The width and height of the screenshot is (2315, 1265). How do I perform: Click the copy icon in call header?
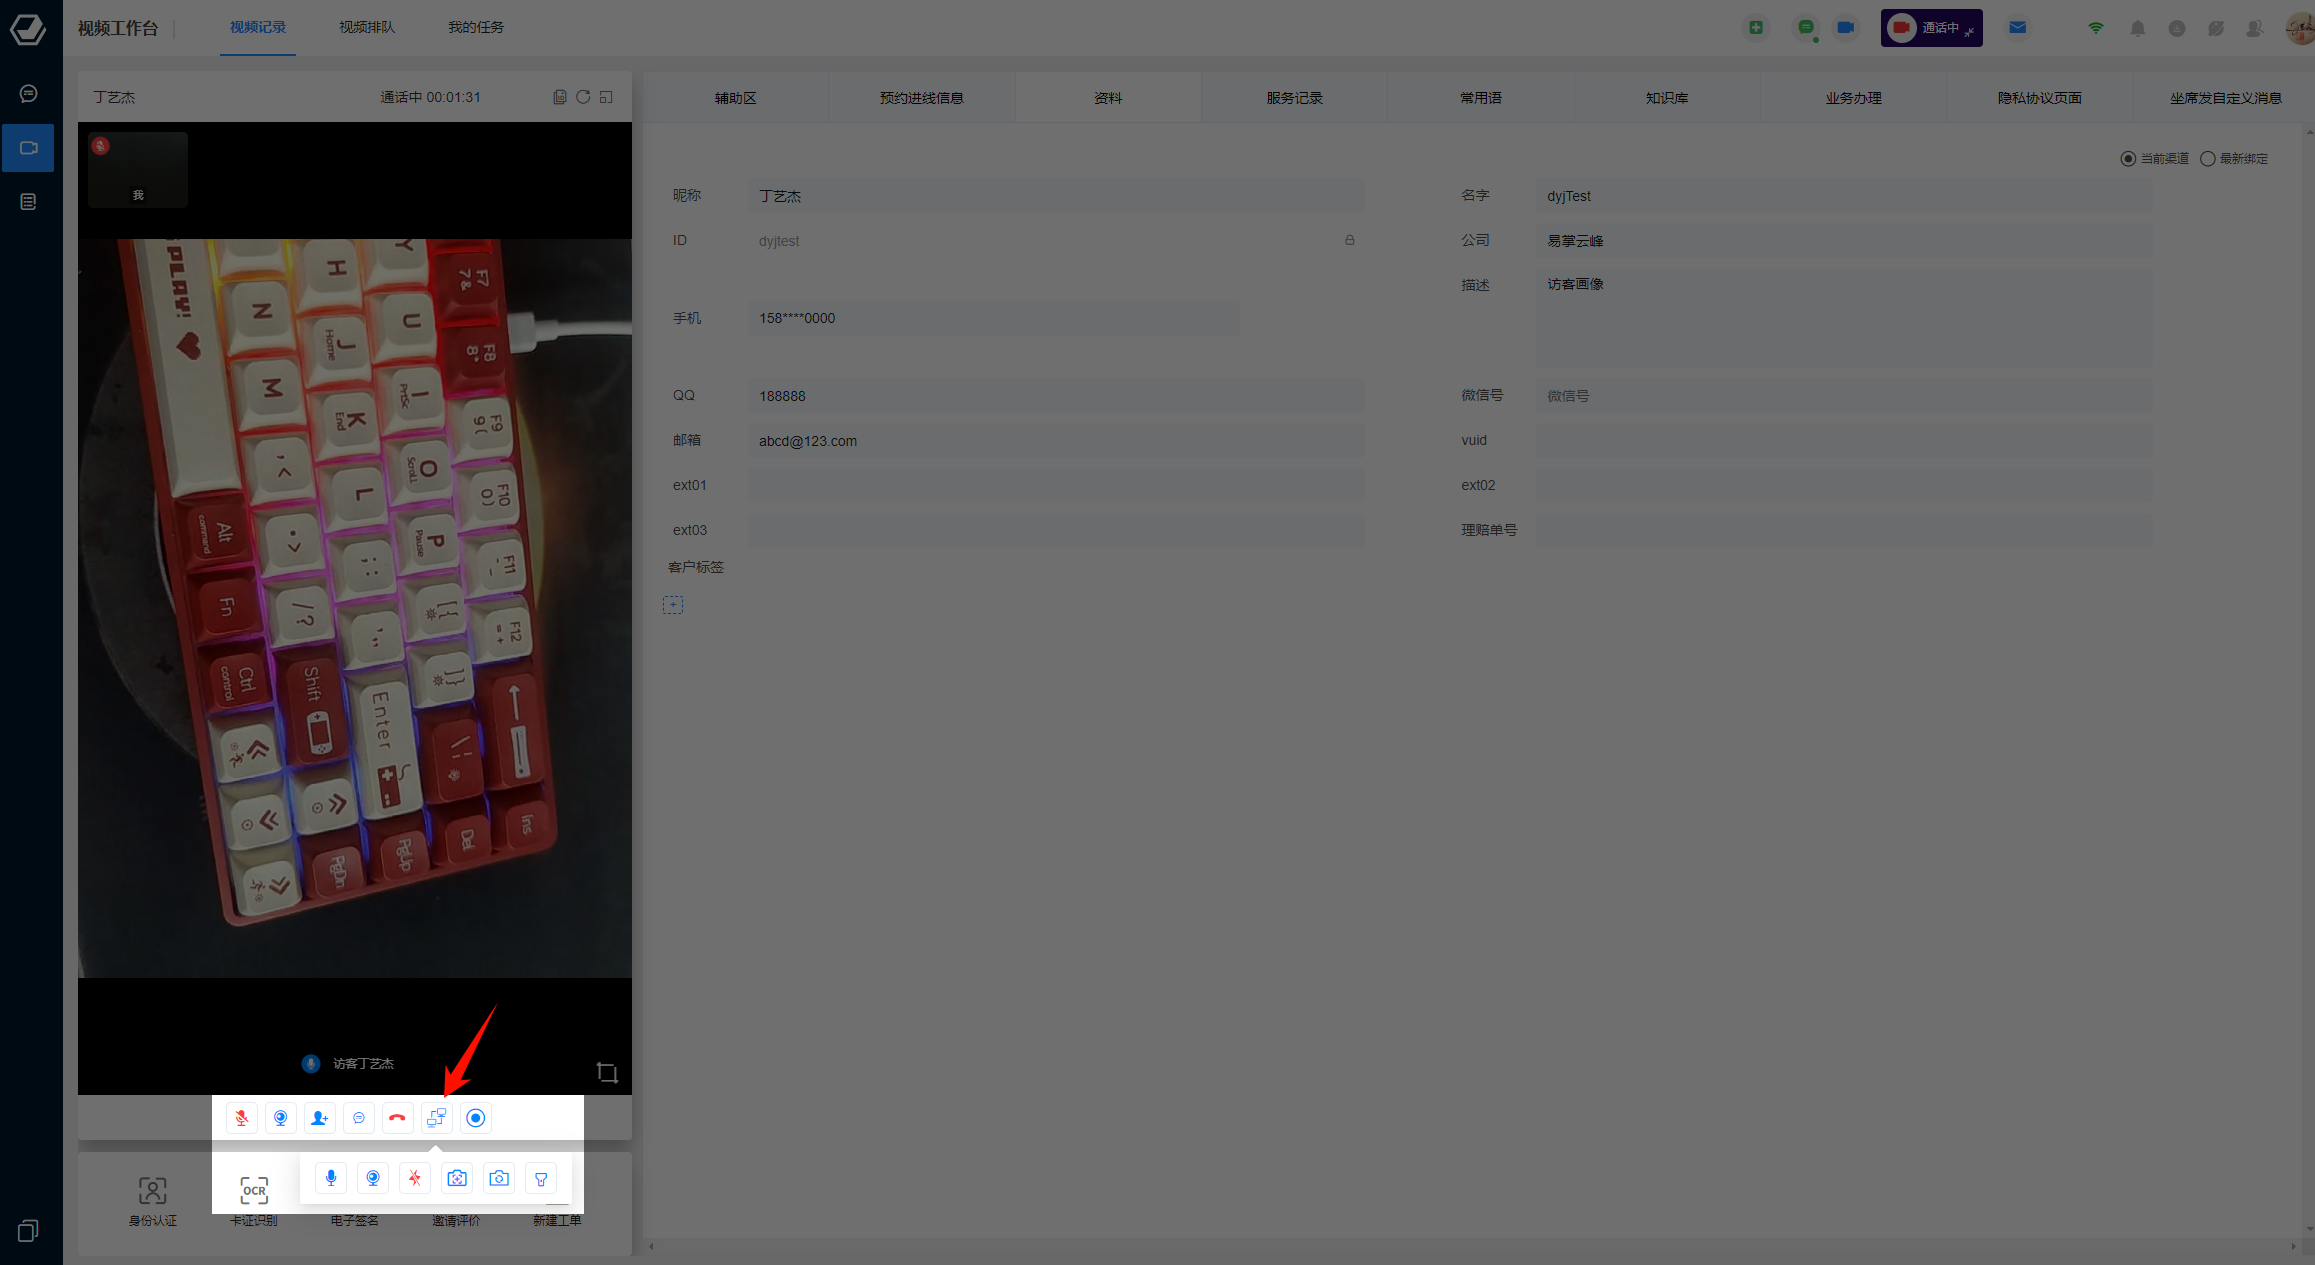tap(560, 97)
